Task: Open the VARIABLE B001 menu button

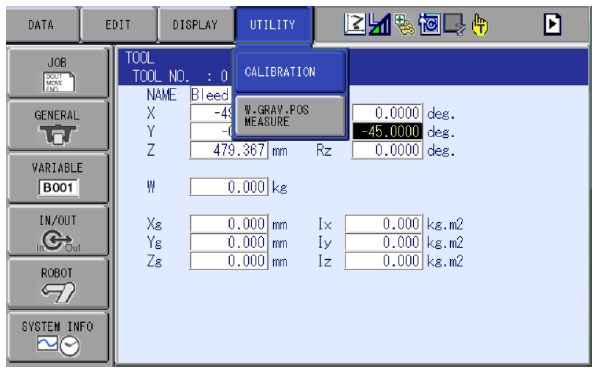Action: [x=58, y=178]
